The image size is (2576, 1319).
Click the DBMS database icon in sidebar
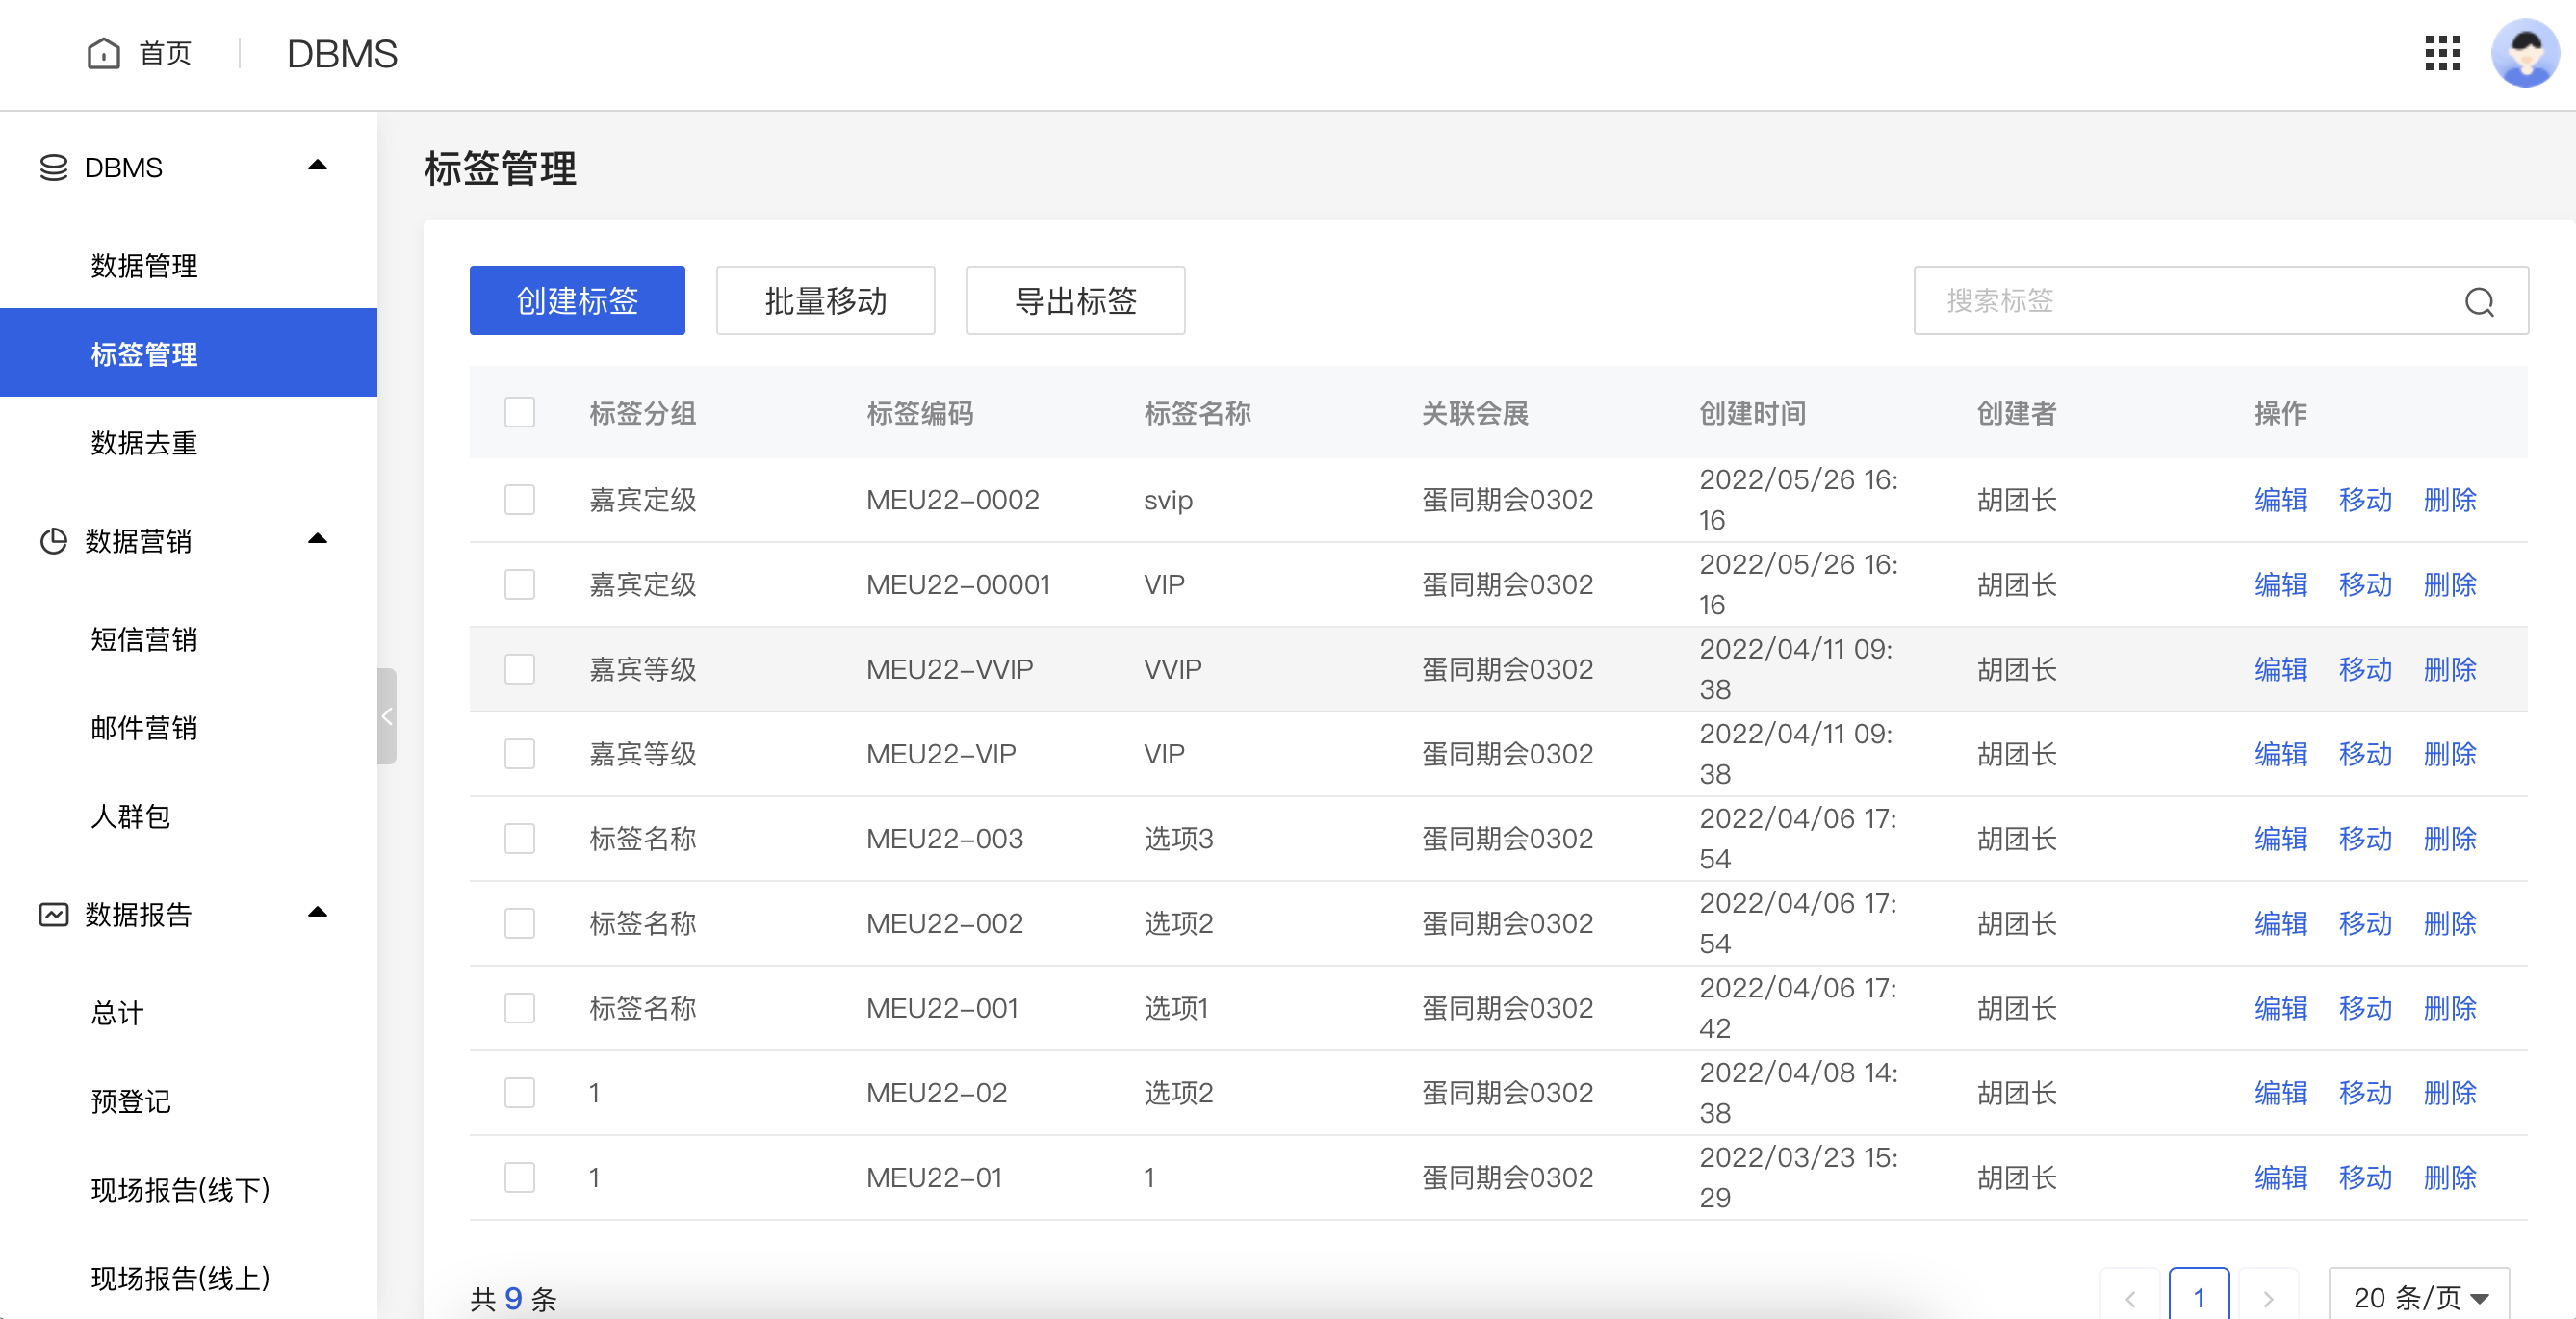click(54, 167)
